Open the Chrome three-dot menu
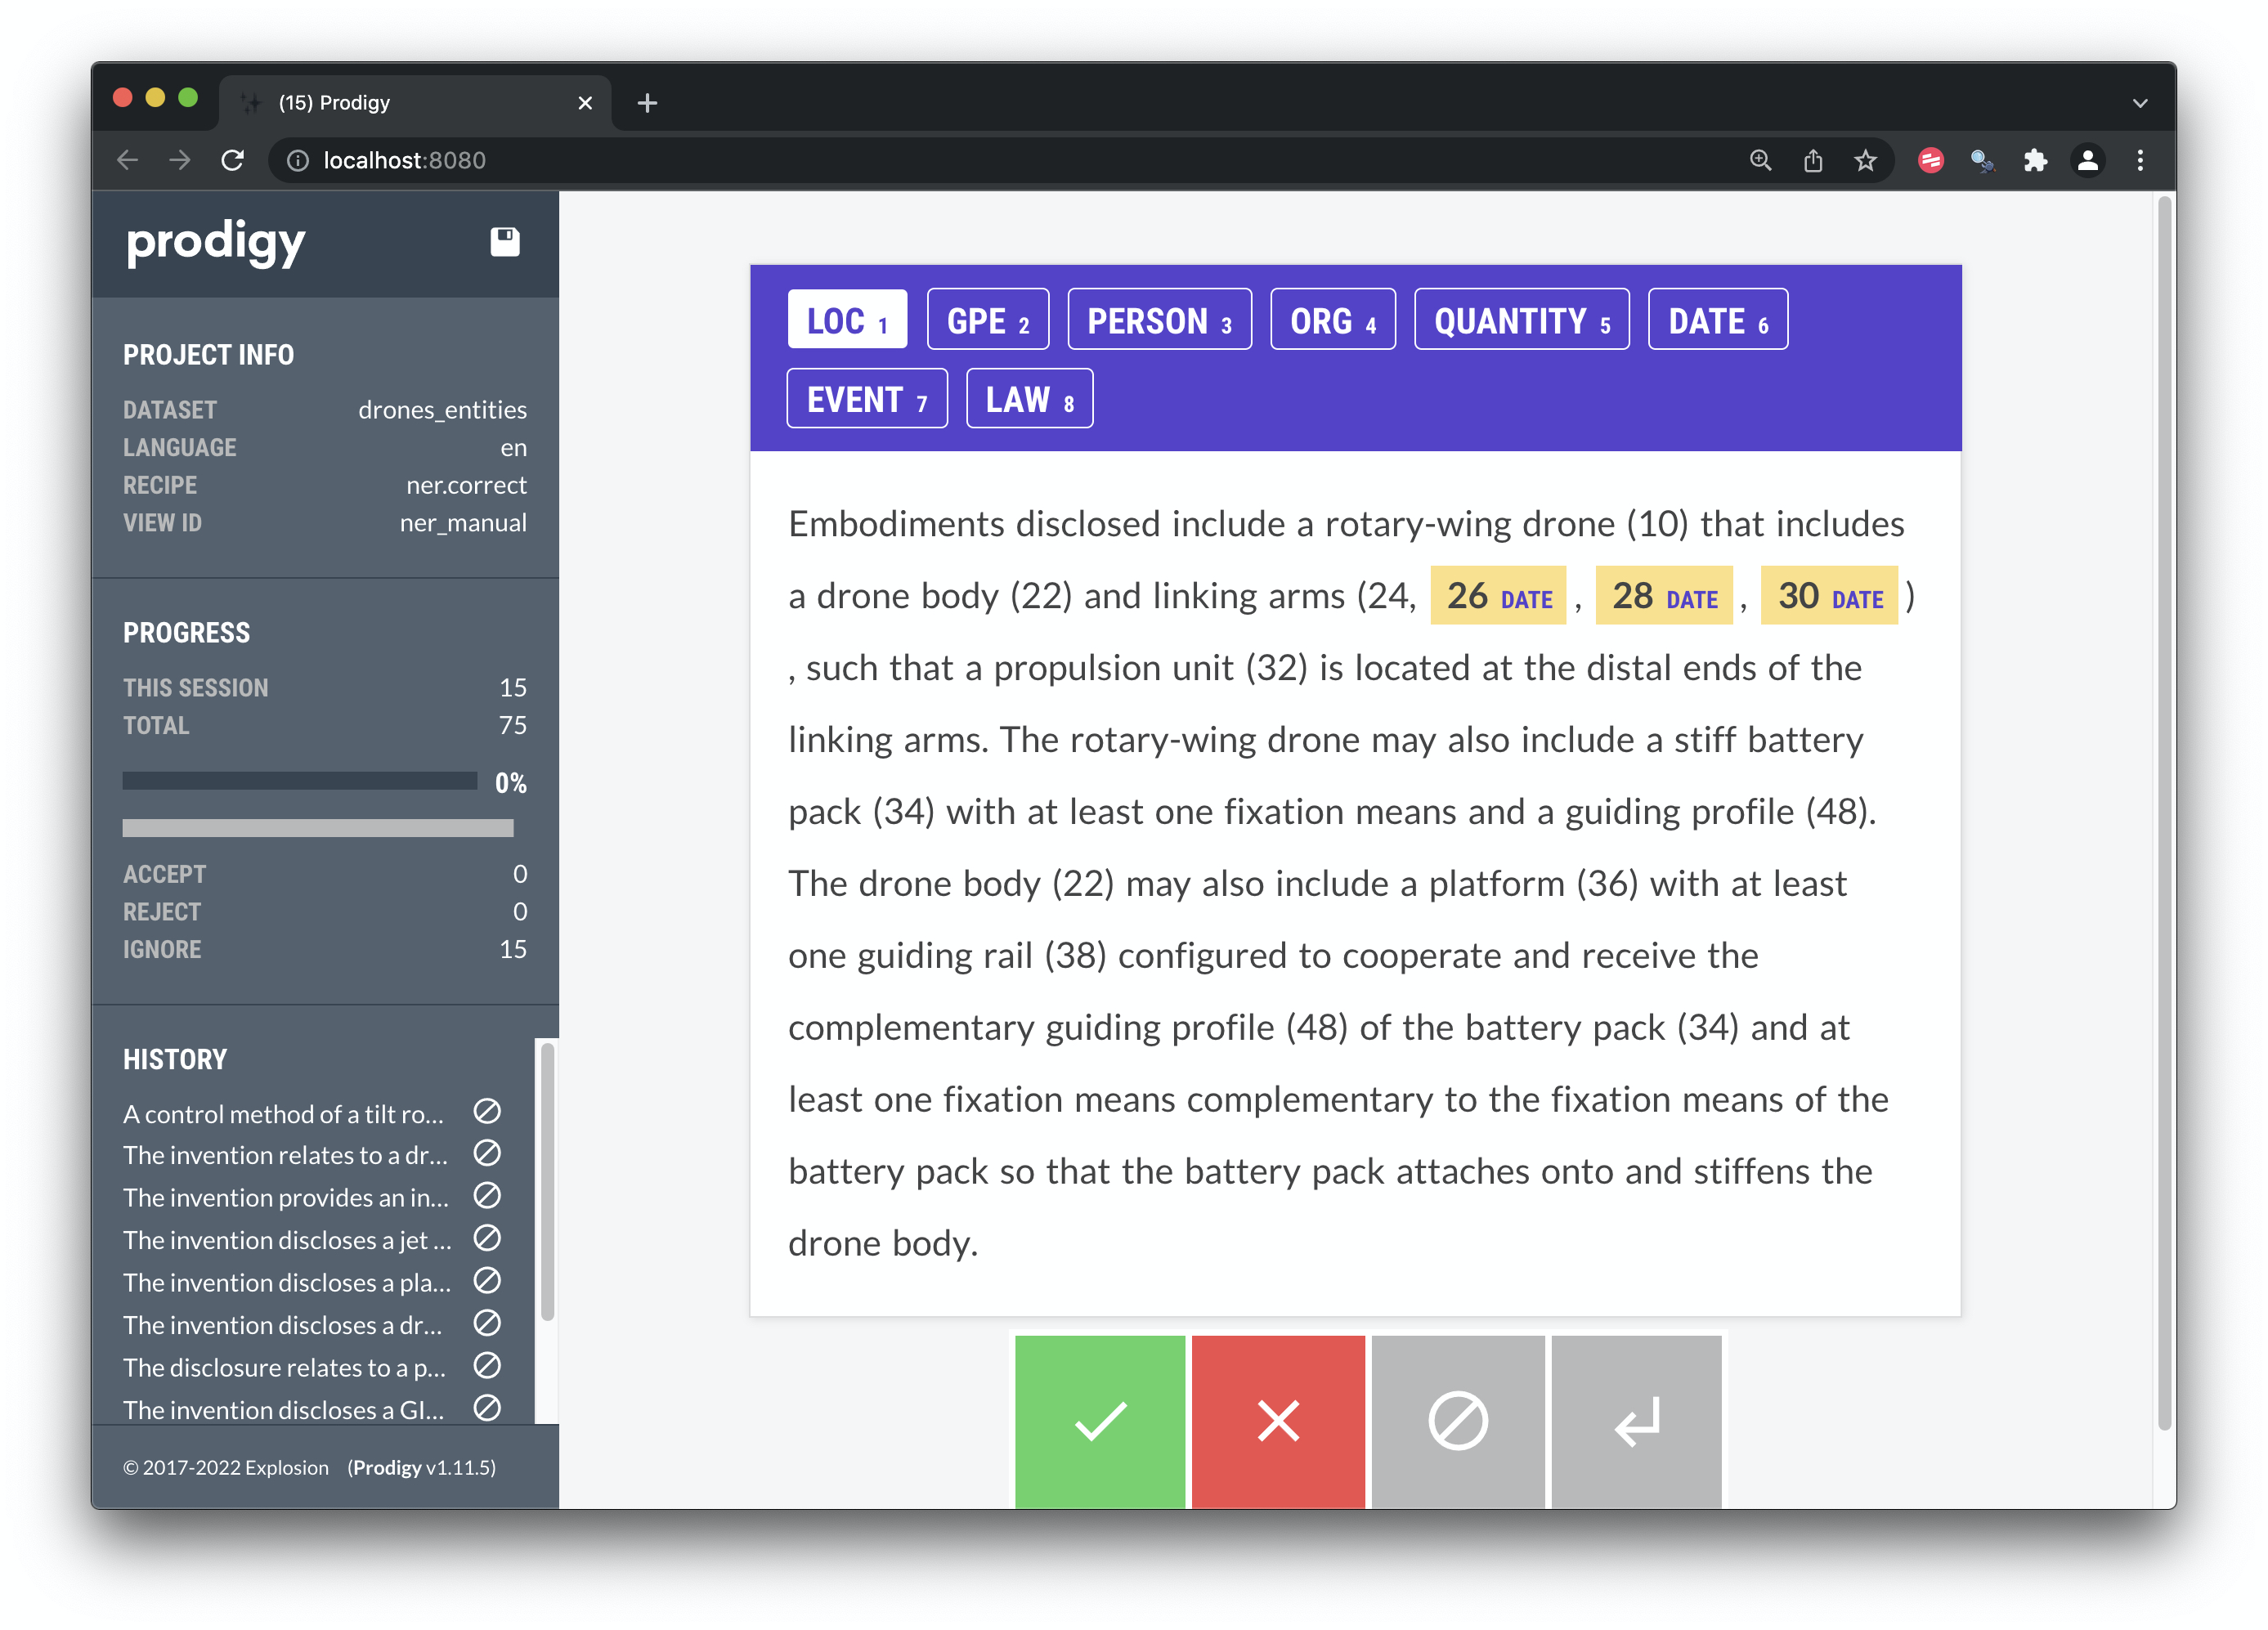 pos(2140,160)
